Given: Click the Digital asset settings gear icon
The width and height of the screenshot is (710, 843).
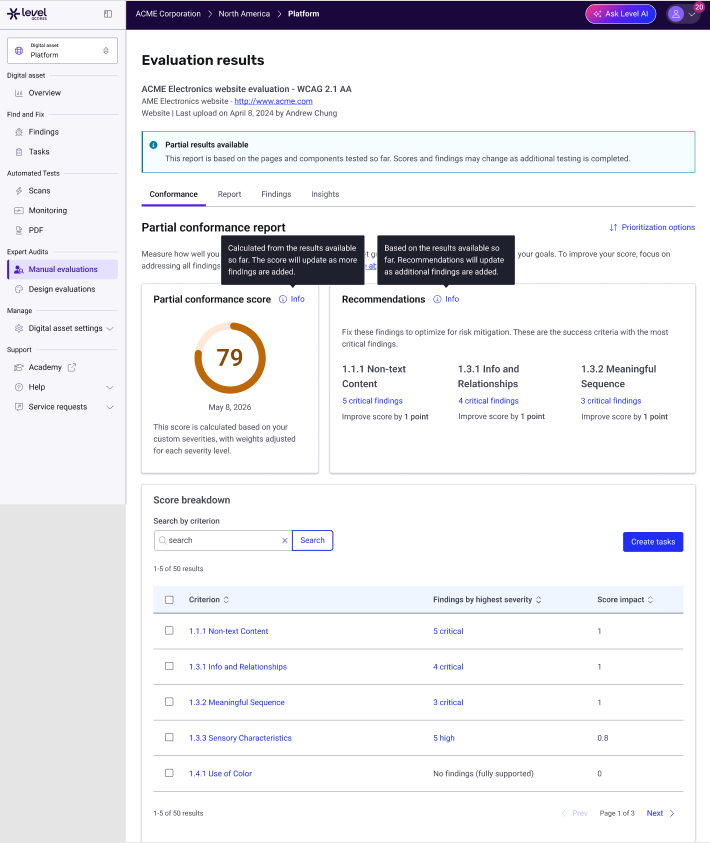Looking at the screenshot, I should click(19, 328).
